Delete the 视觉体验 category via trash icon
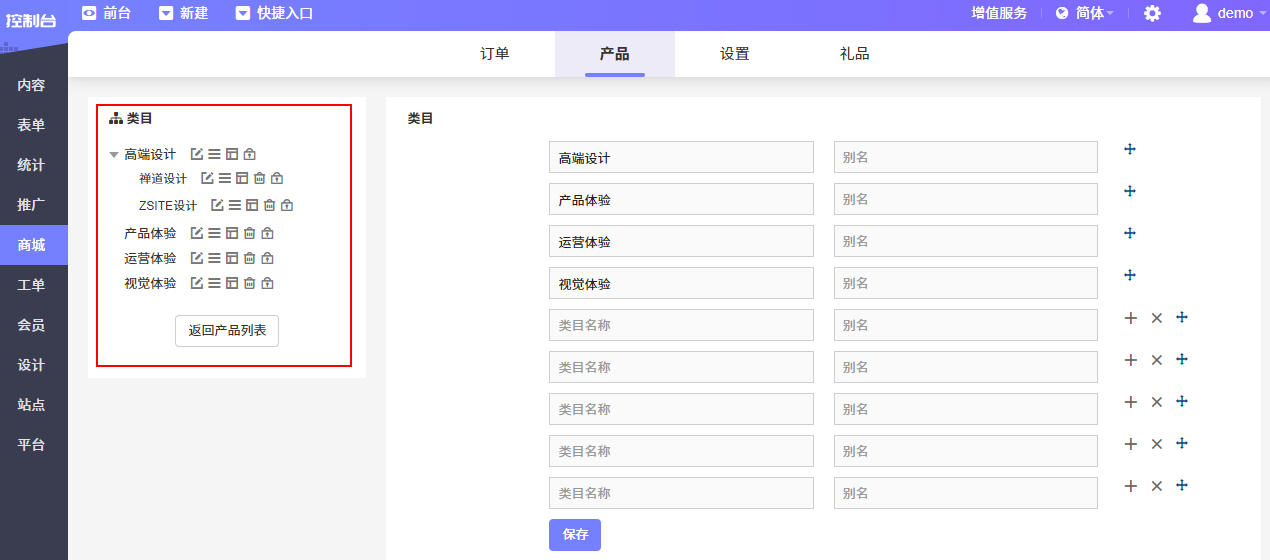 point(250,283)
